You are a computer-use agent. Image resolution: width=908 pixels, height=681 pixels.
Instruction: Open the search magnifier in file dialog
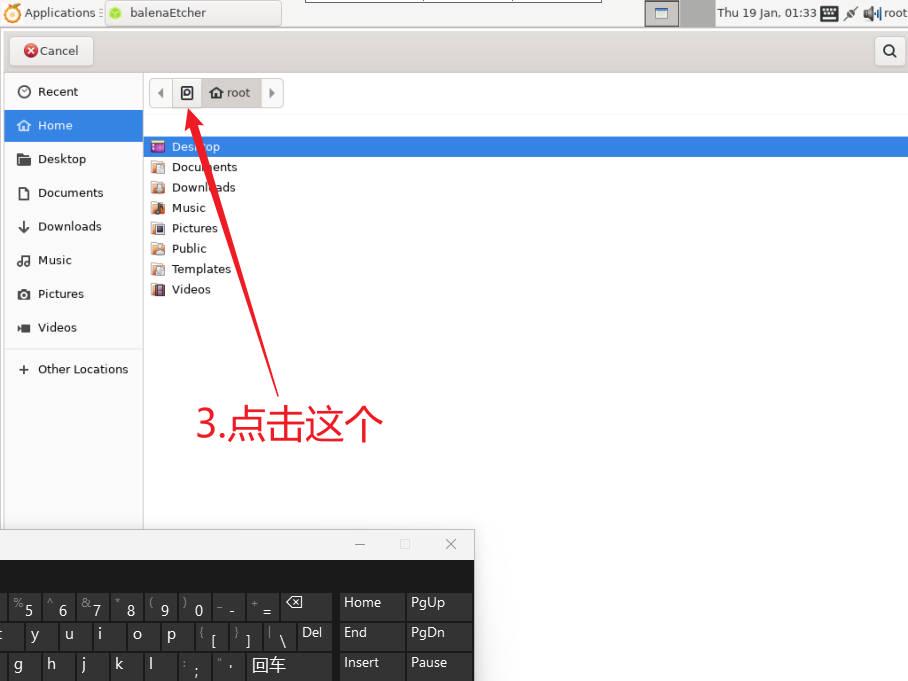tap(889, 51)
